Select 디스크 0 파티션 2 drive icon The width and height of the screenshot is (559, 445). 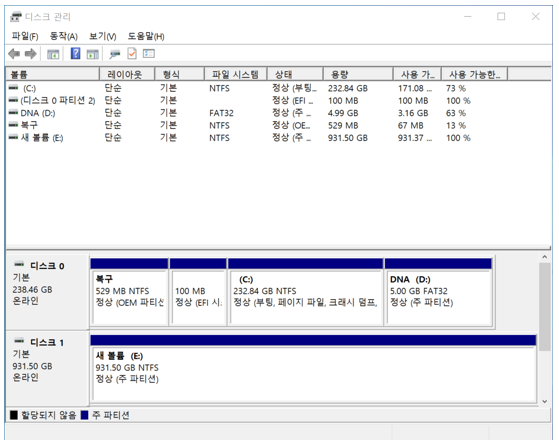pyautogui.click(x=14, y=100)
